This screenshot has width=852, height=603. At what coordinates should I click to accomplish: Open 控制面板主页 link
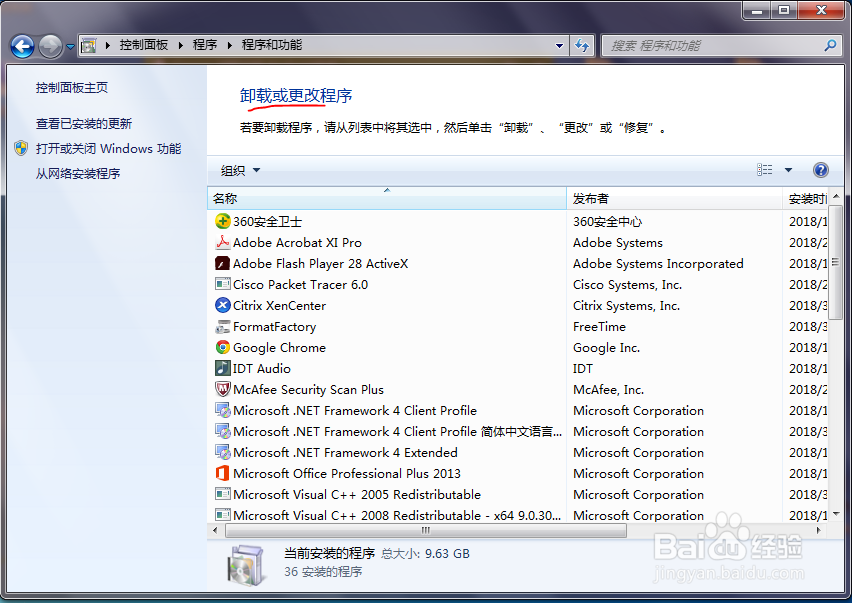[72, 87]
